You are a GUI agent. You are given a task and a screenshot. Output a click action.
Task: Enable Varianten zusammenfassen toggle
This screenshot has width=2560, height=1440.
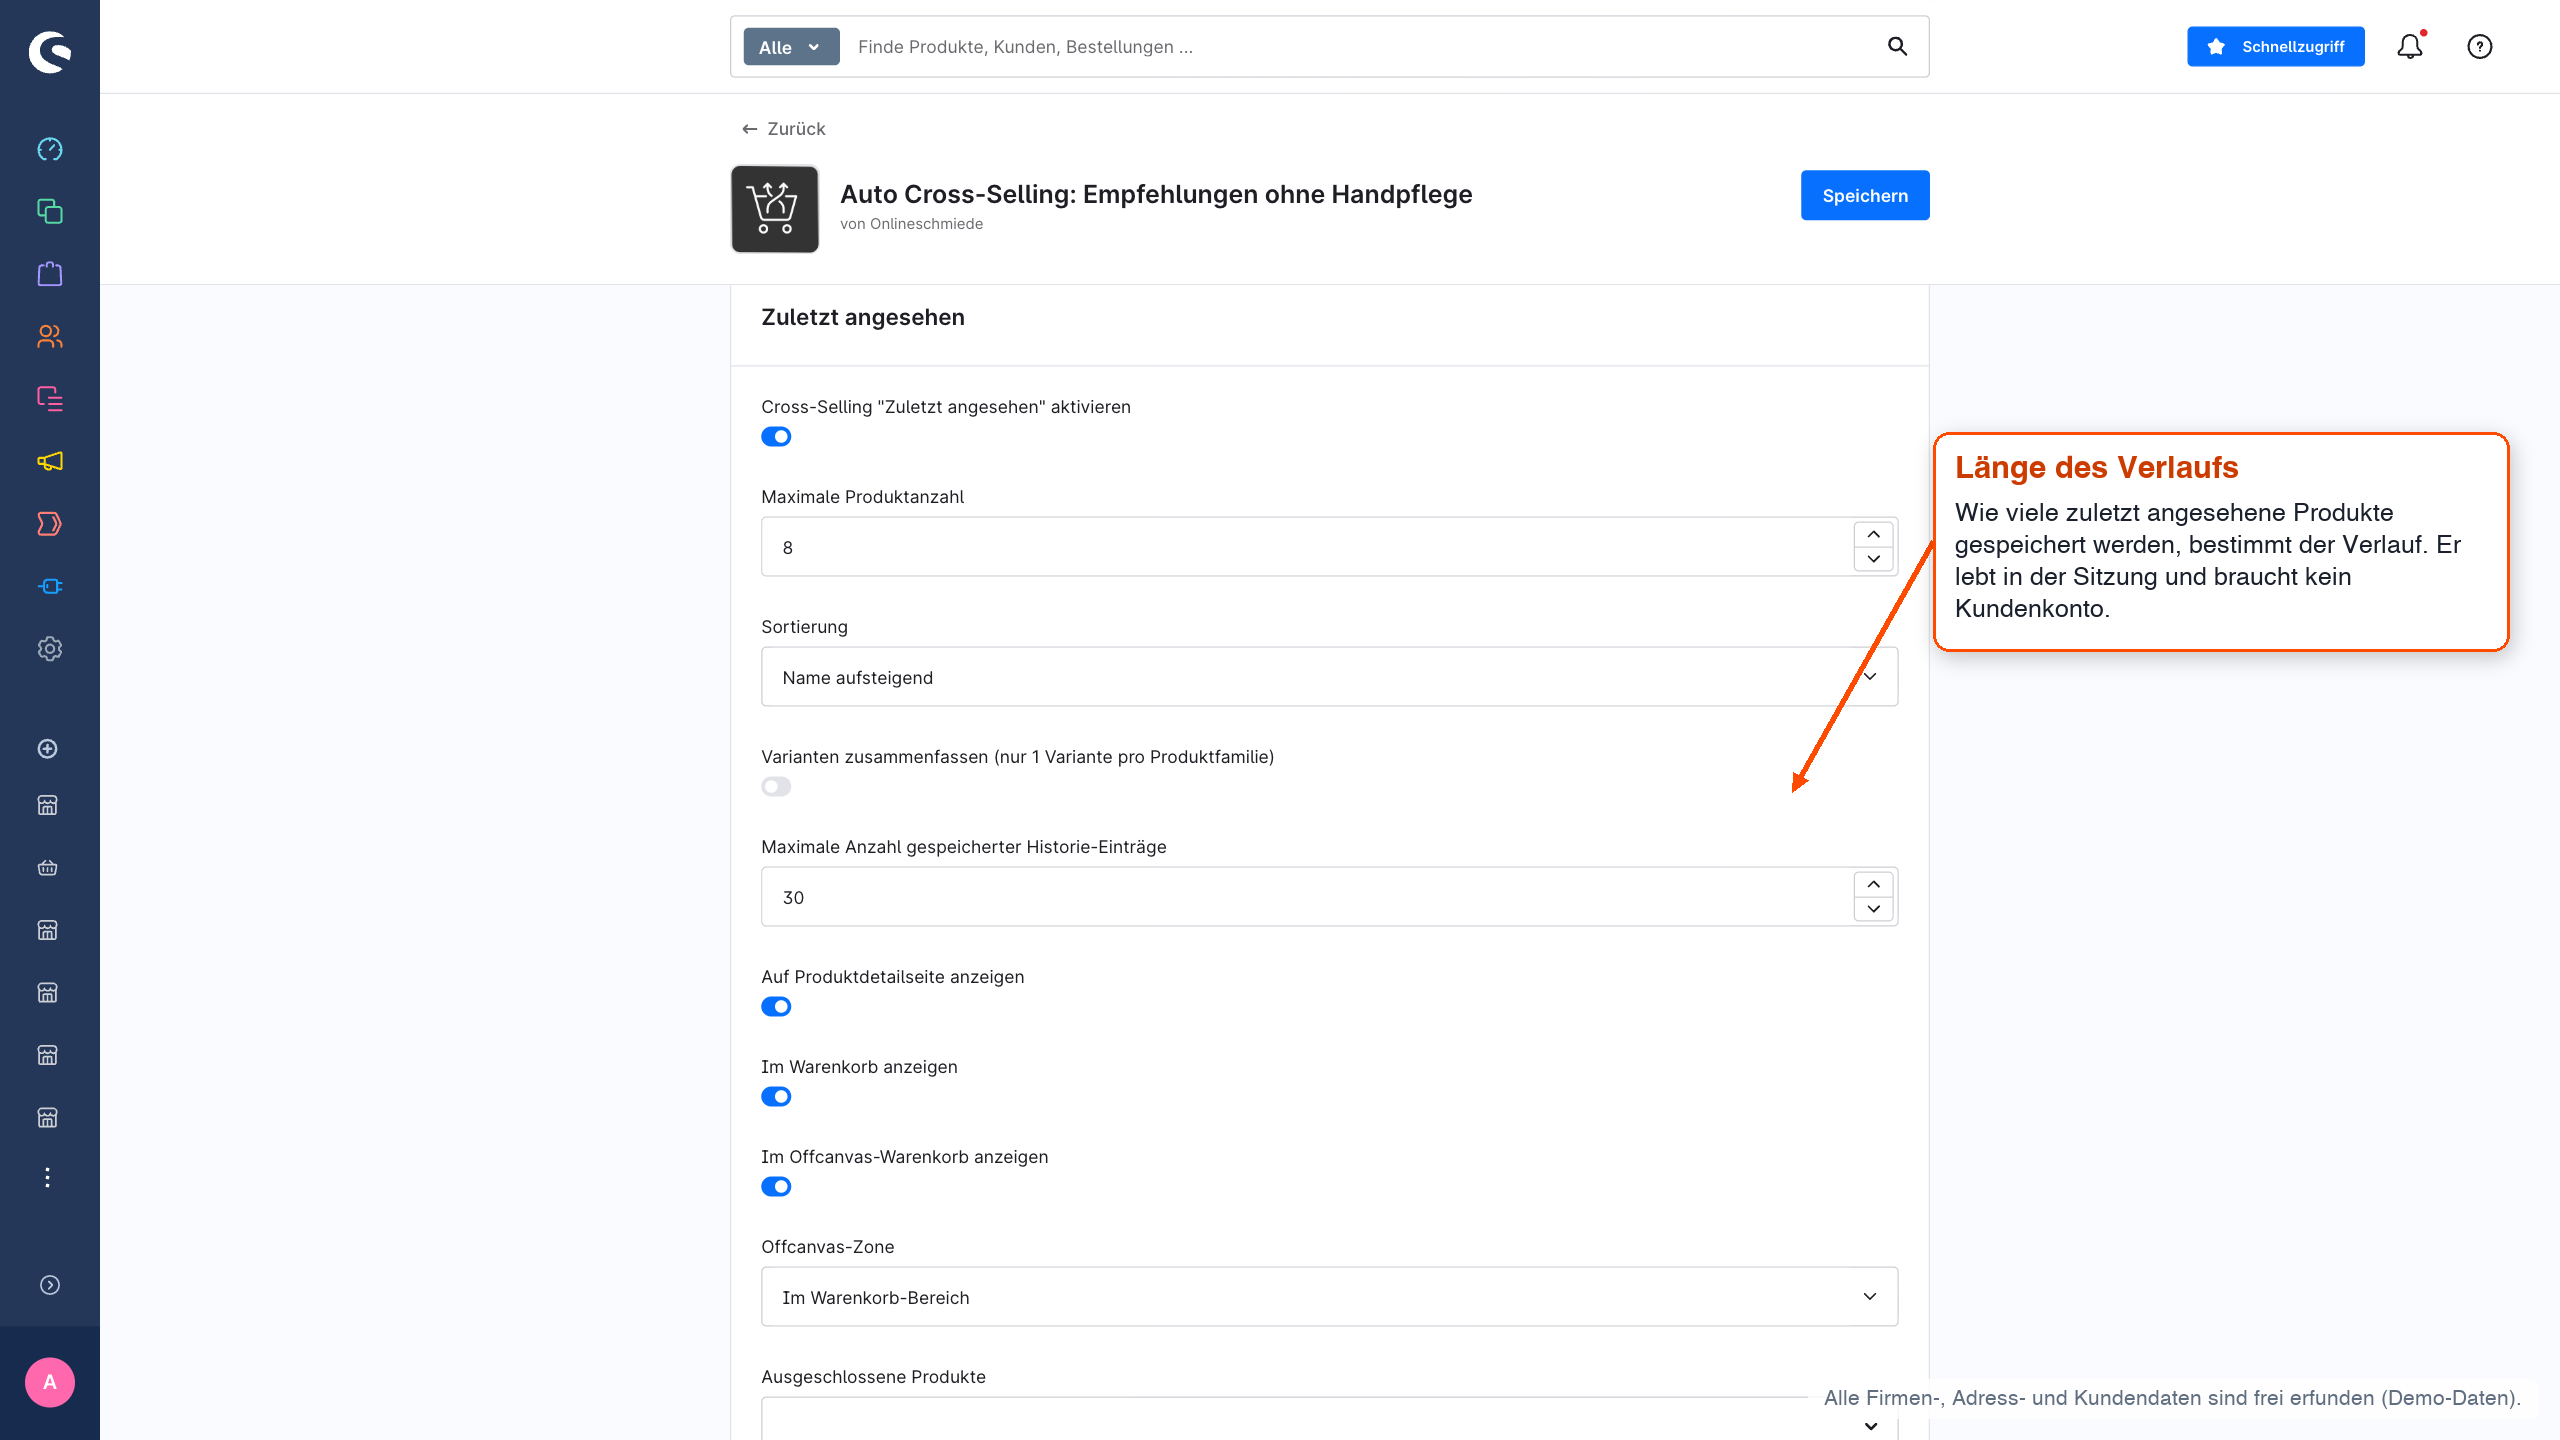pyautogui.click(x=776, y=787)
